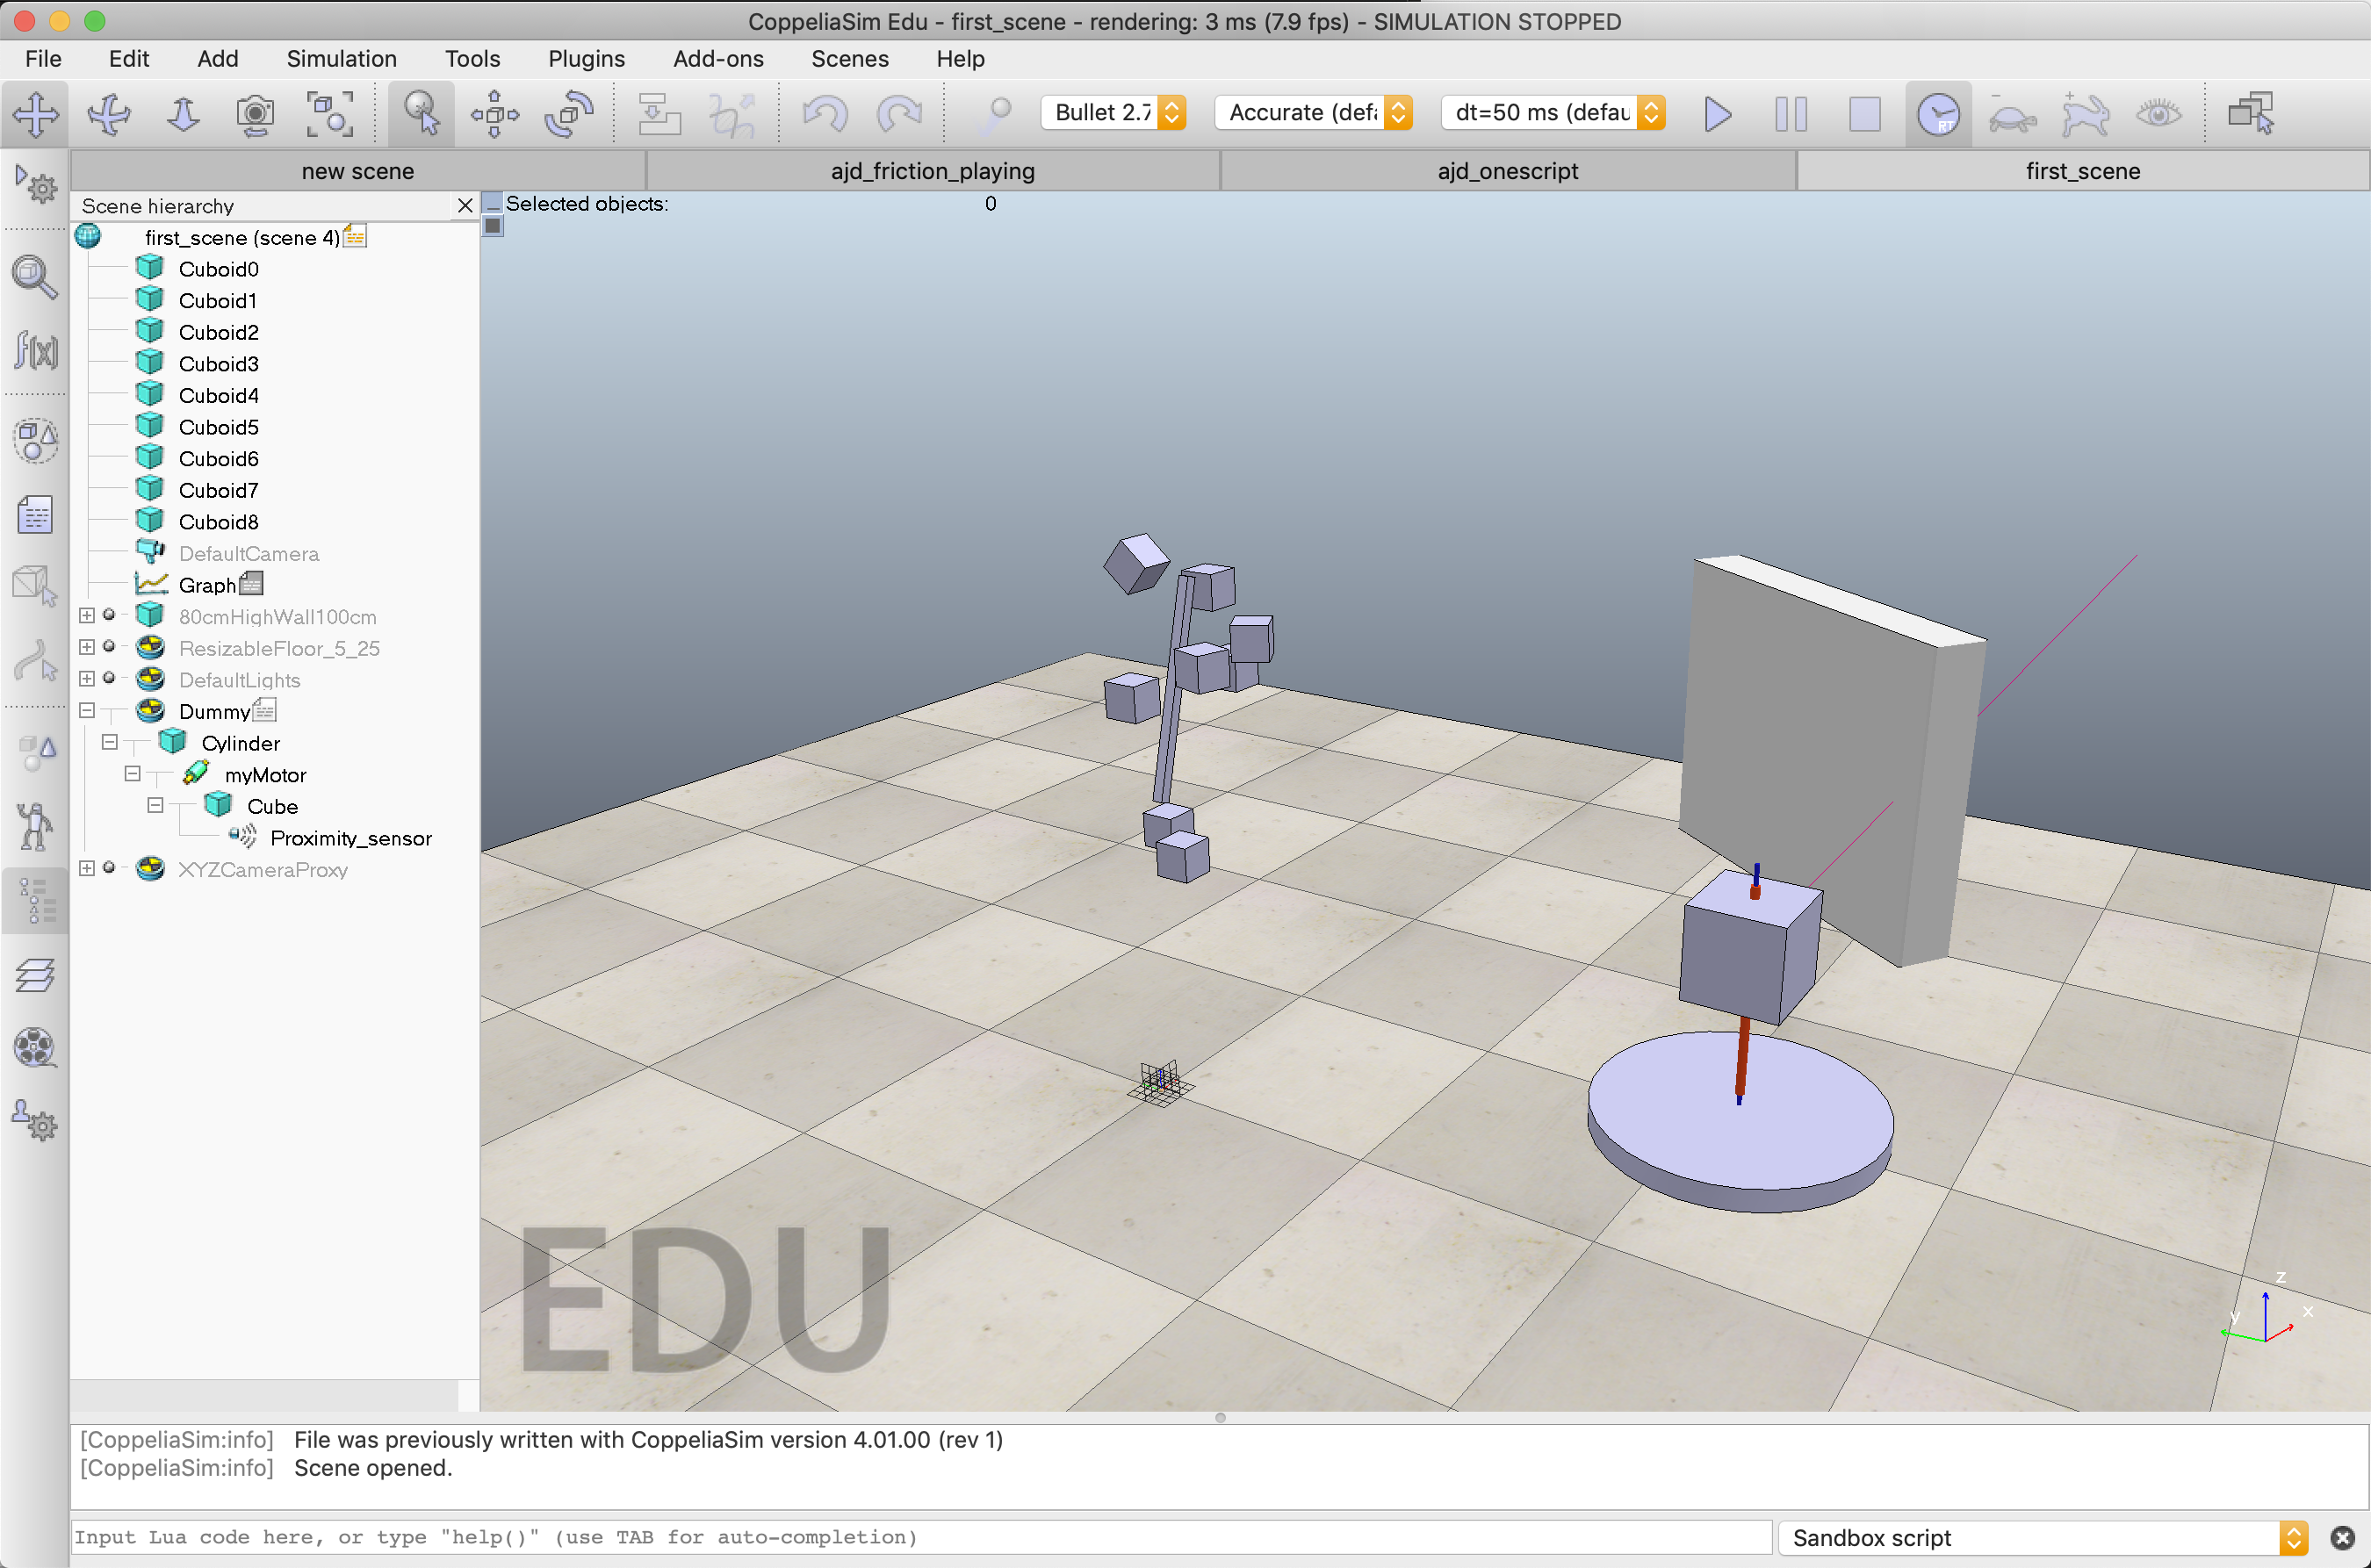Toggle real-time simulation mode
The height and width of the screenshot is (1568, 2371).
pos(1937,114)
